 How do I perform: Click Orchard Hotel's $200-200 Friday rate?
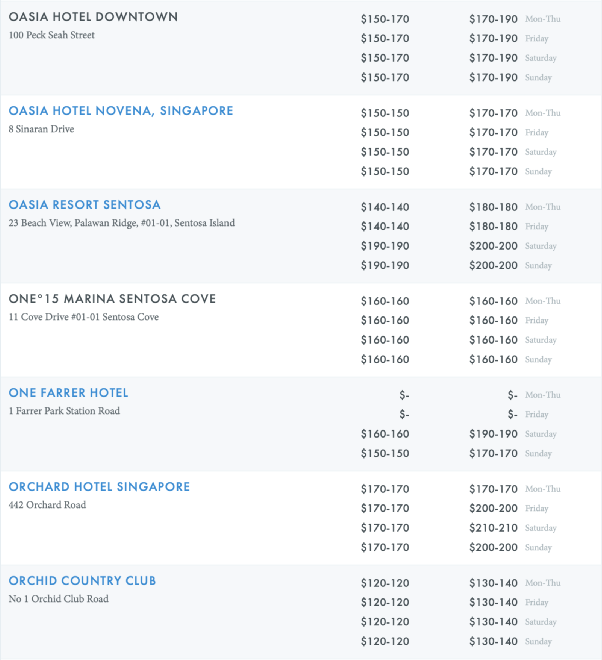pos(493,509)
